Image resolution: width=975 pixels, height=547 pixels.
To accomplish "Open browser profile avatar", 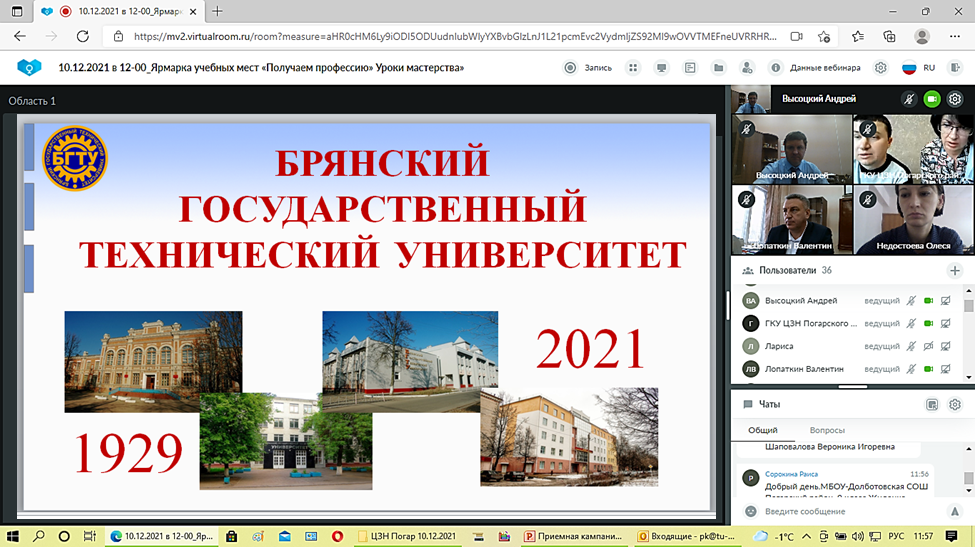I will (x=922, y=37).
